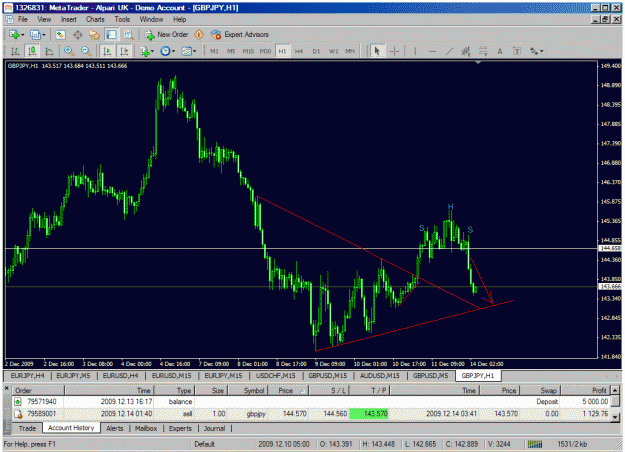625x452 pixels.
Task: Select the Cursor arrow tool
Action: [x=377, y=51]
